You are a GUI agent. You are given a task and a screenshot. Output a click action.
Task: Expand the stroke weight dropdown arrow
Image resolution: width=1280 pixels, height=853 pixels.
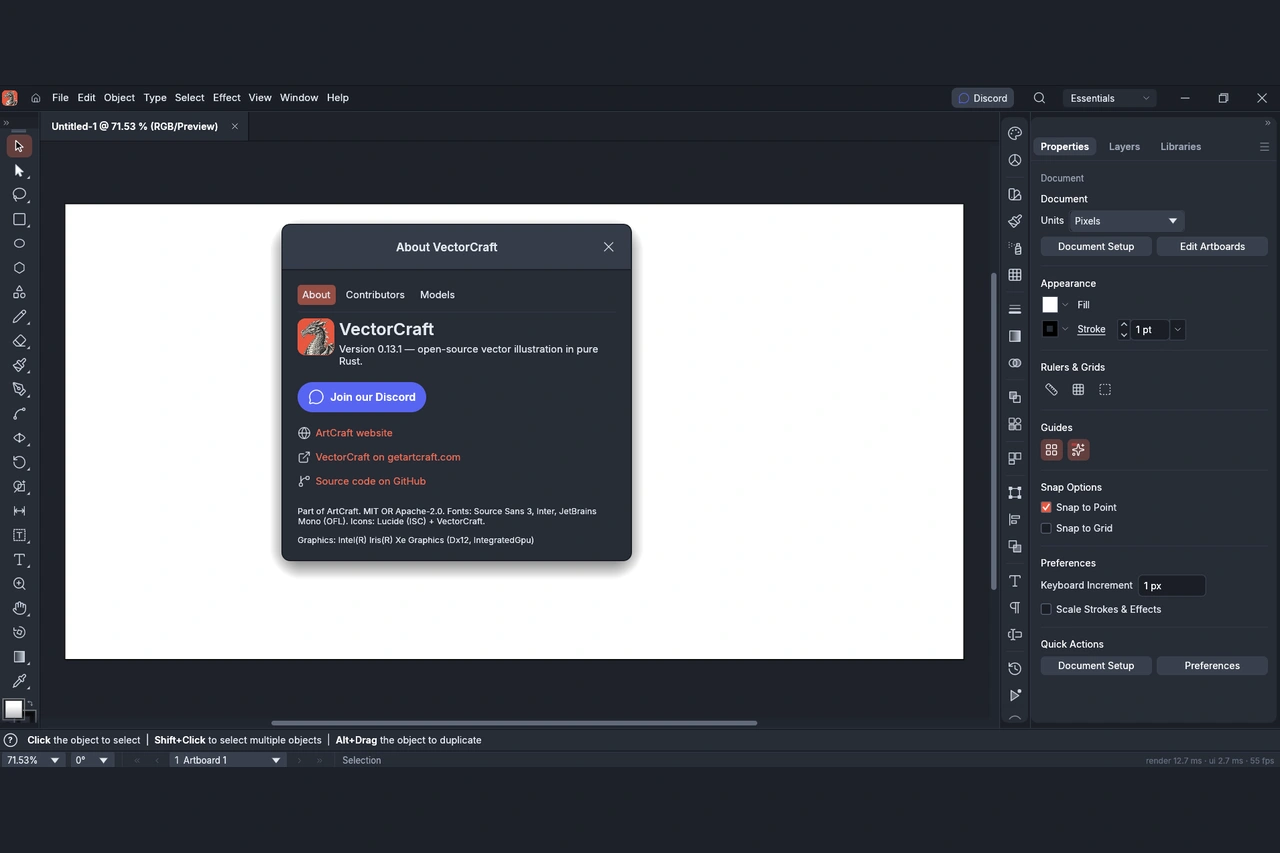pyautogui.click(x=1177, y=330)
